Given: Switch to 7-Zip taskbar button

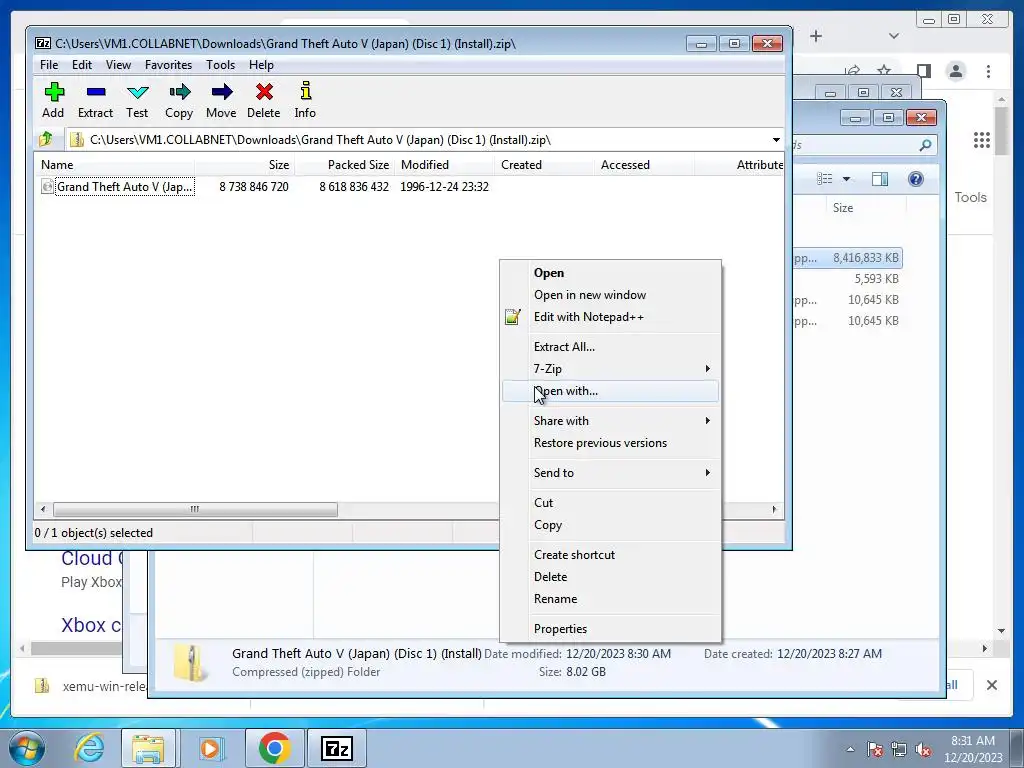Looking at the screenshot, I should tap(337, 748).
